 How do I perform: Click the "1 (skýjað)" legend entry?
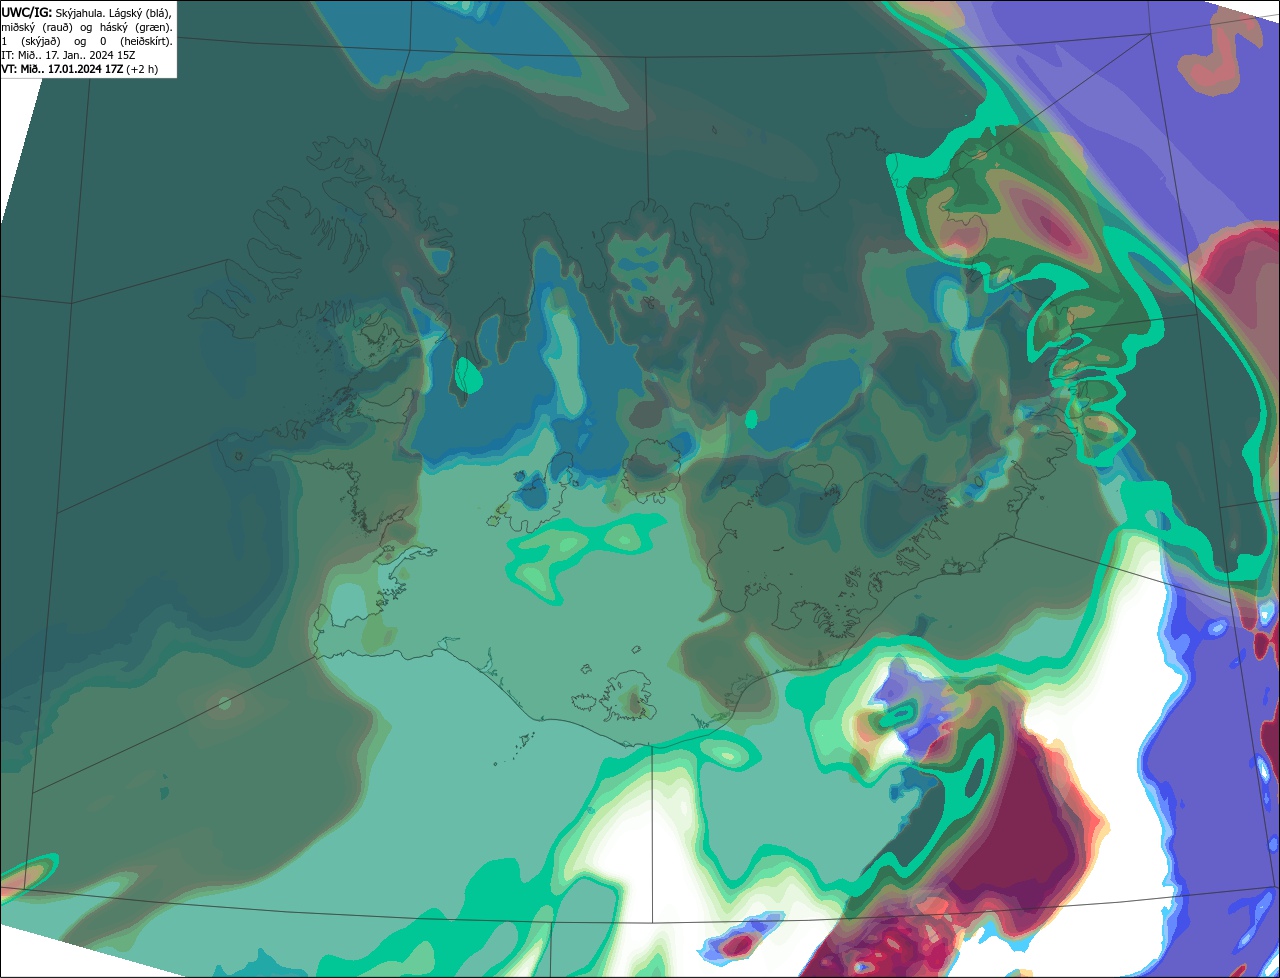(31, 42)
